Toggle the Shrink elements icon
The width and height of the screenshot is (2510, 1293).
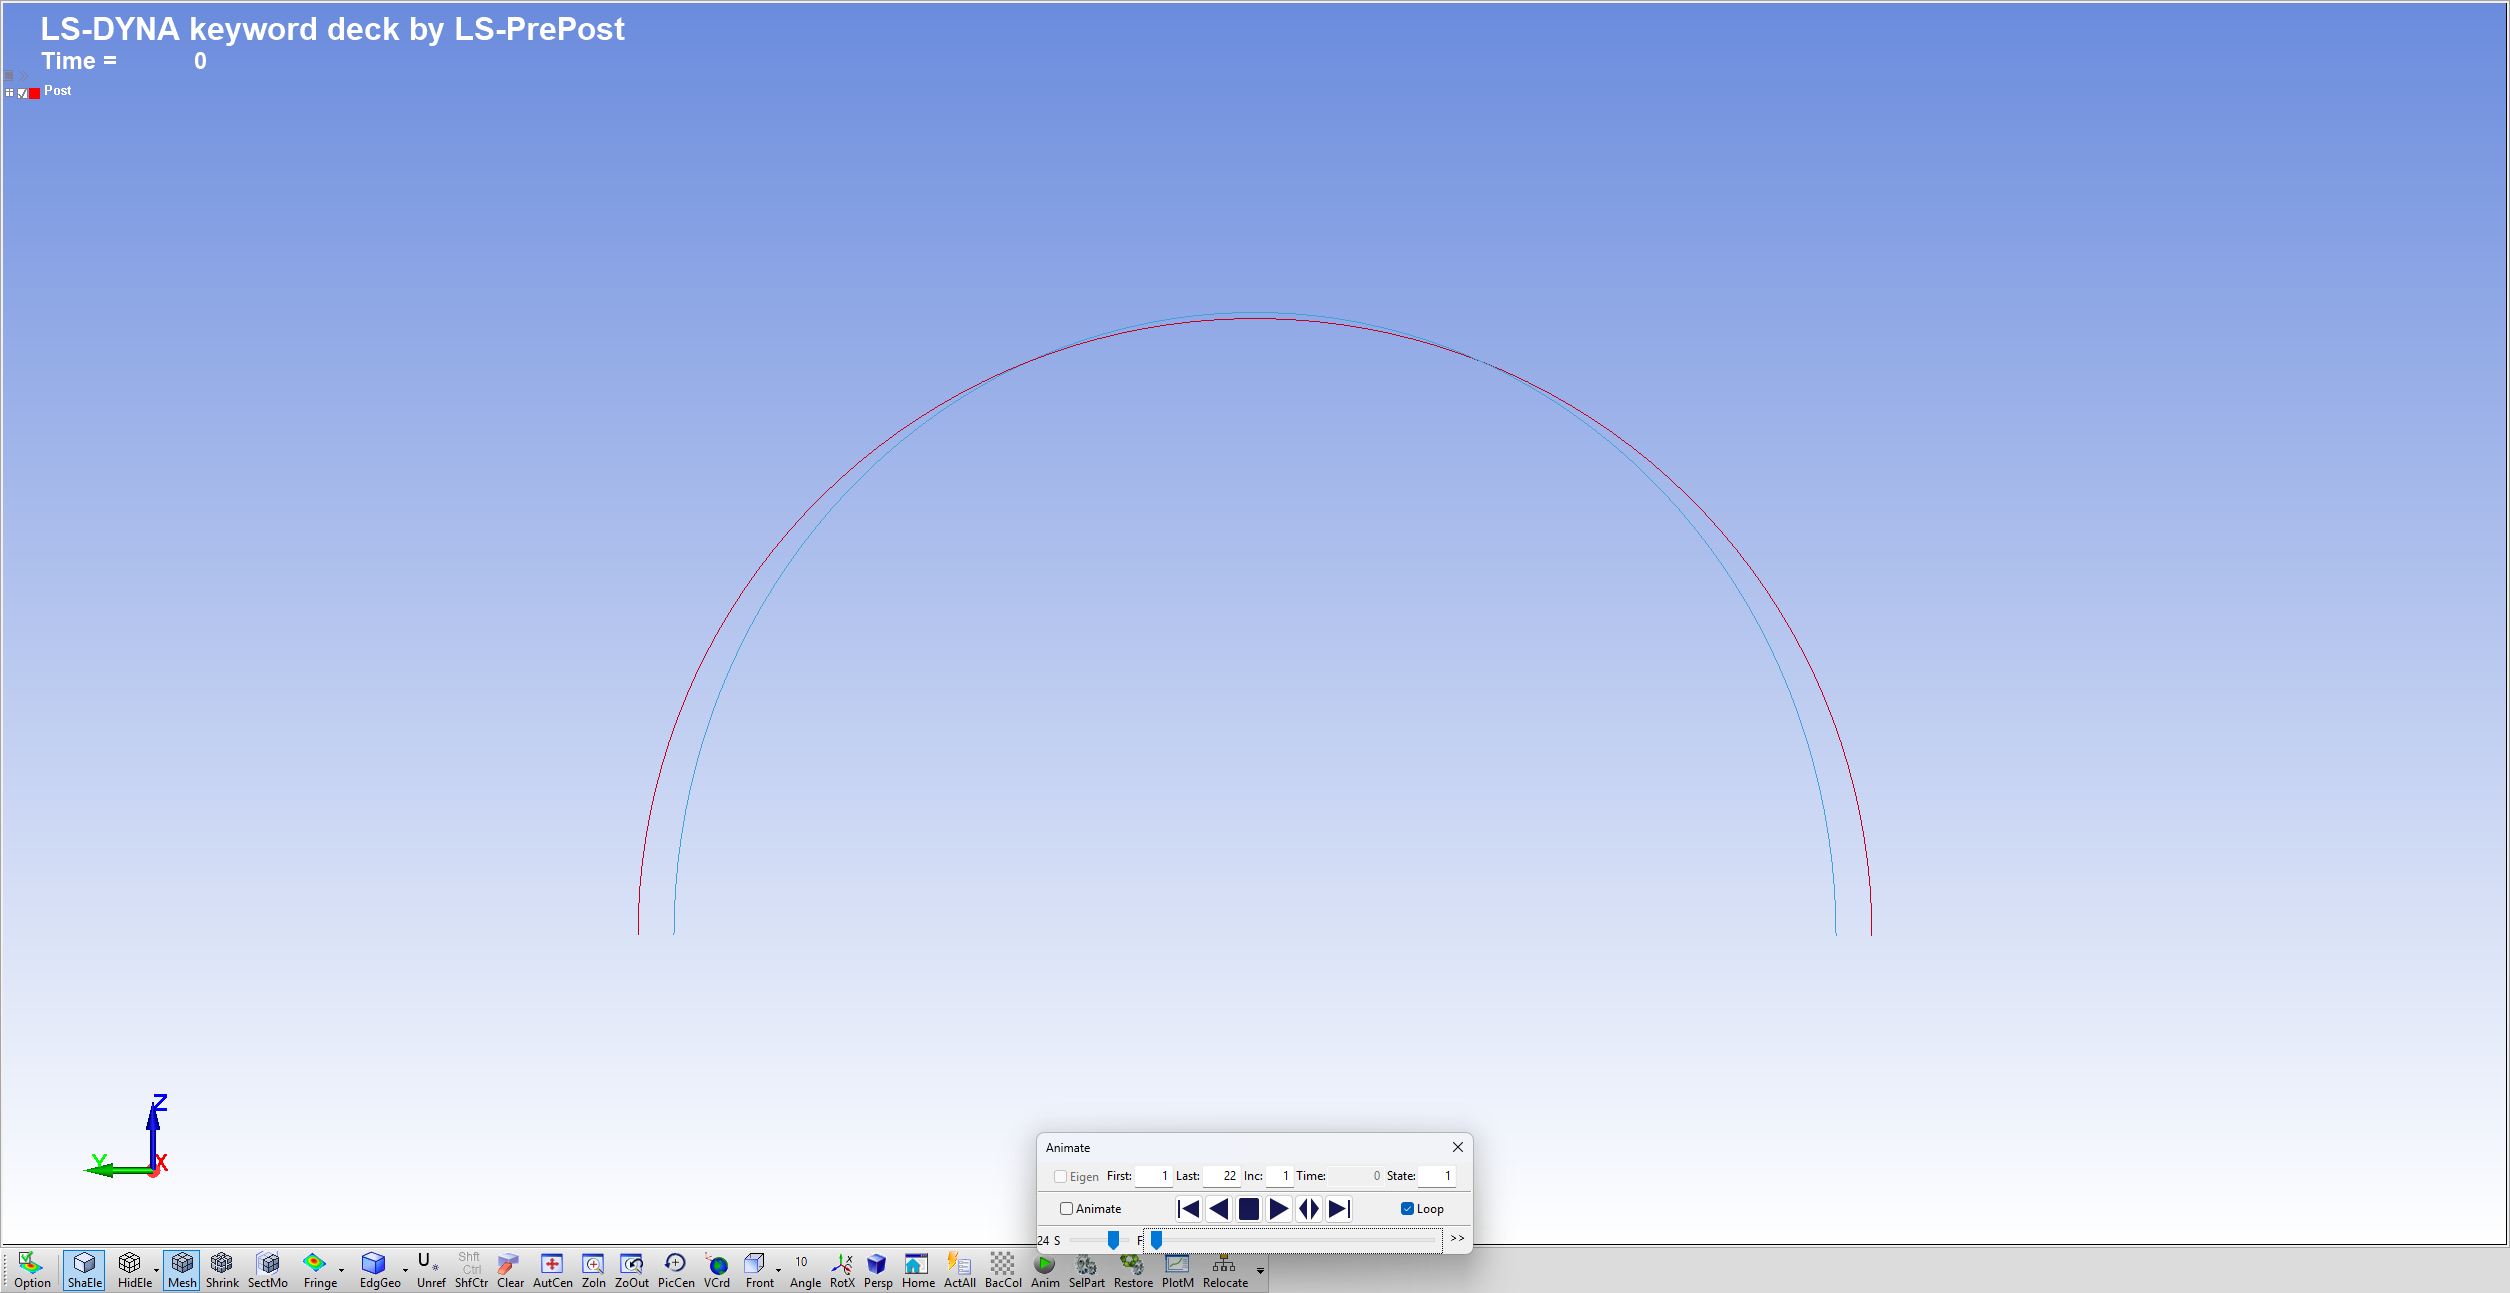222,1269
